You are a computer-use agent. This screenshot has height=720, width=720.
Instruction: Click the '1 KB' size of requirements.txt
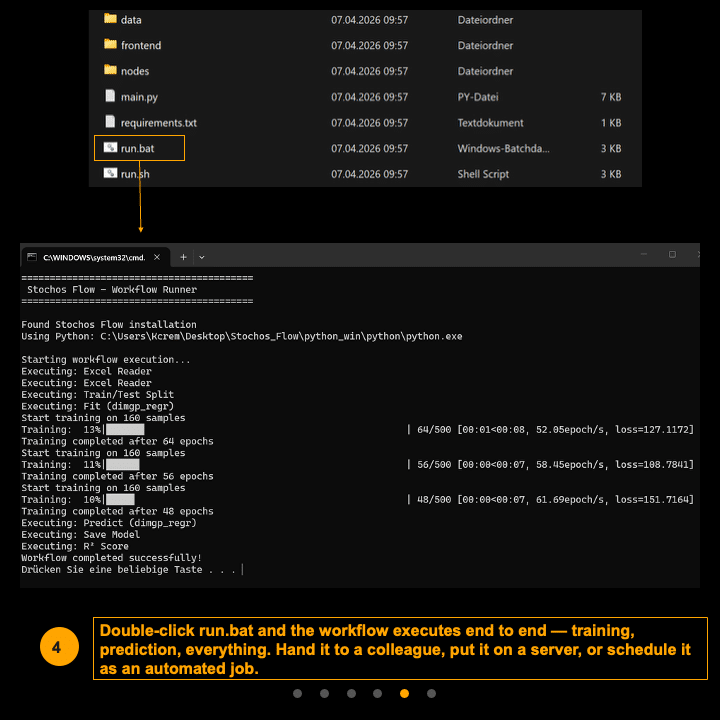[611, 123]
